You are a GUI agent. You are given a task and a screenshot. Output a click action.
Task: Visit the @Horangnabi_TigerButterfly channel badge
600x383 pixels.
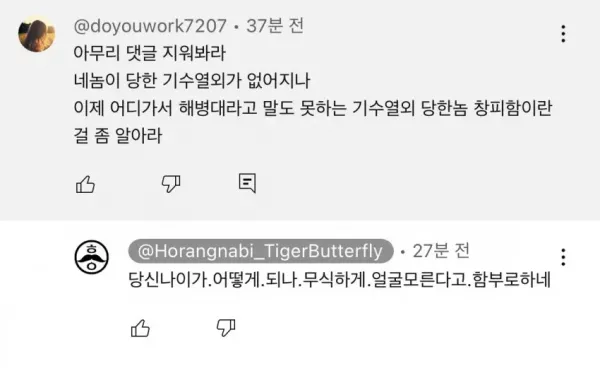[x=261, y=251]
